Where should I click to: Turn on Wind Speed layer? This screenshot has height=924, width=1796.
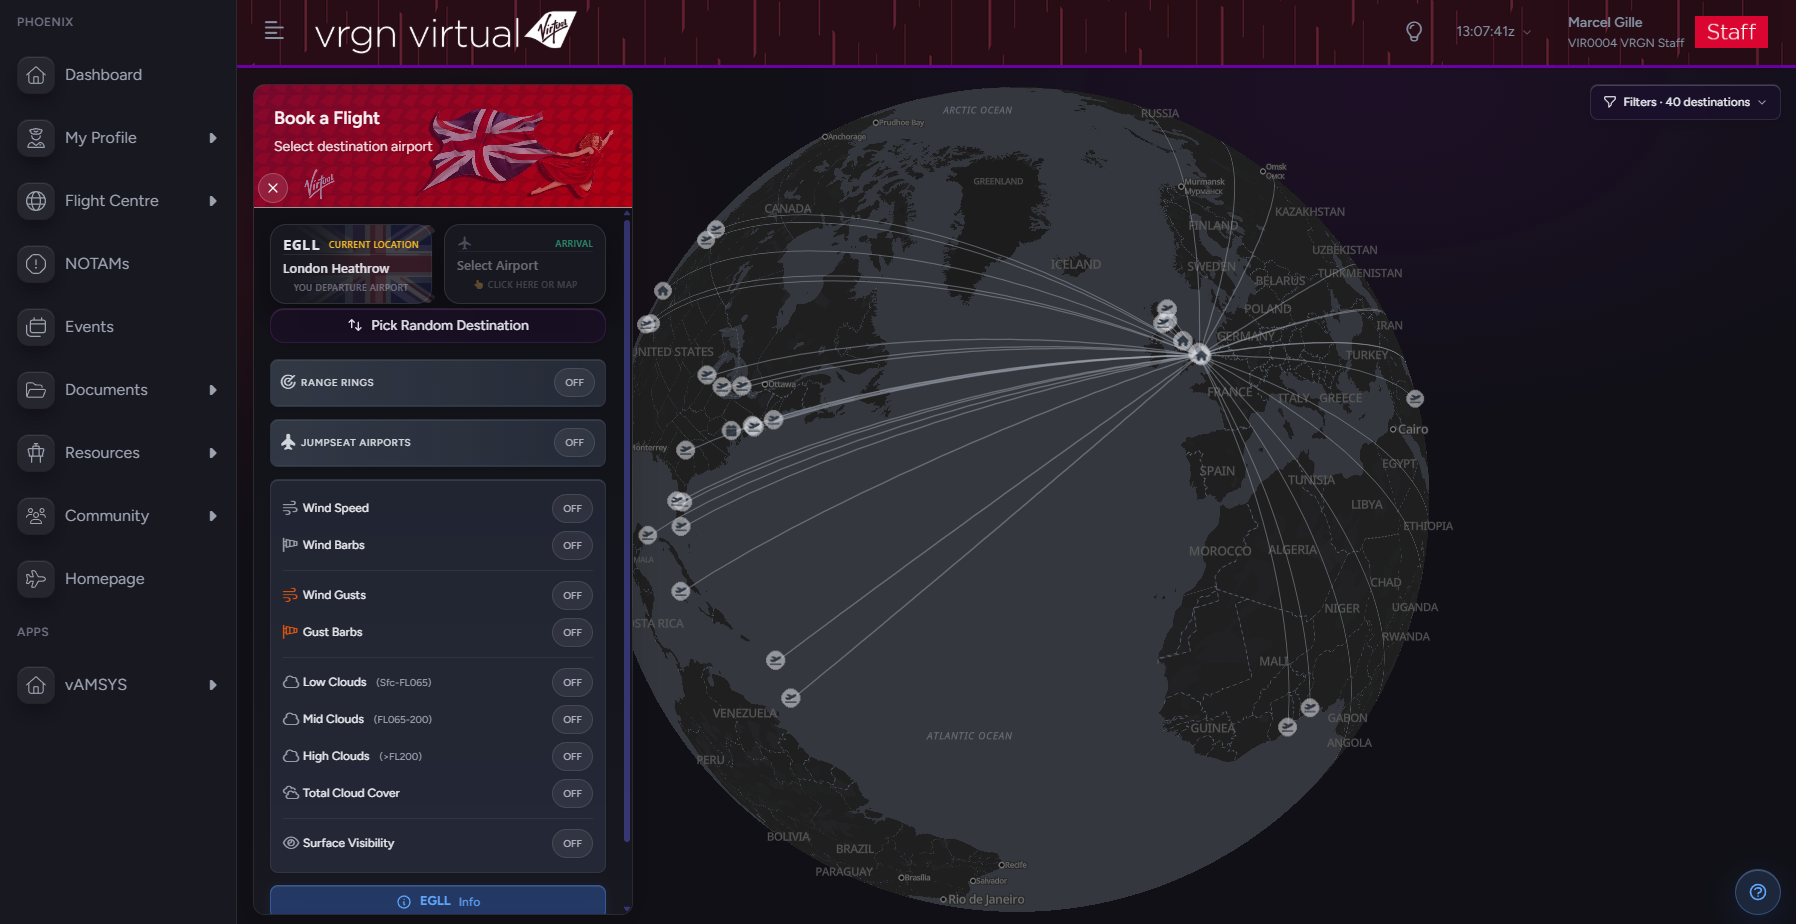572,509
